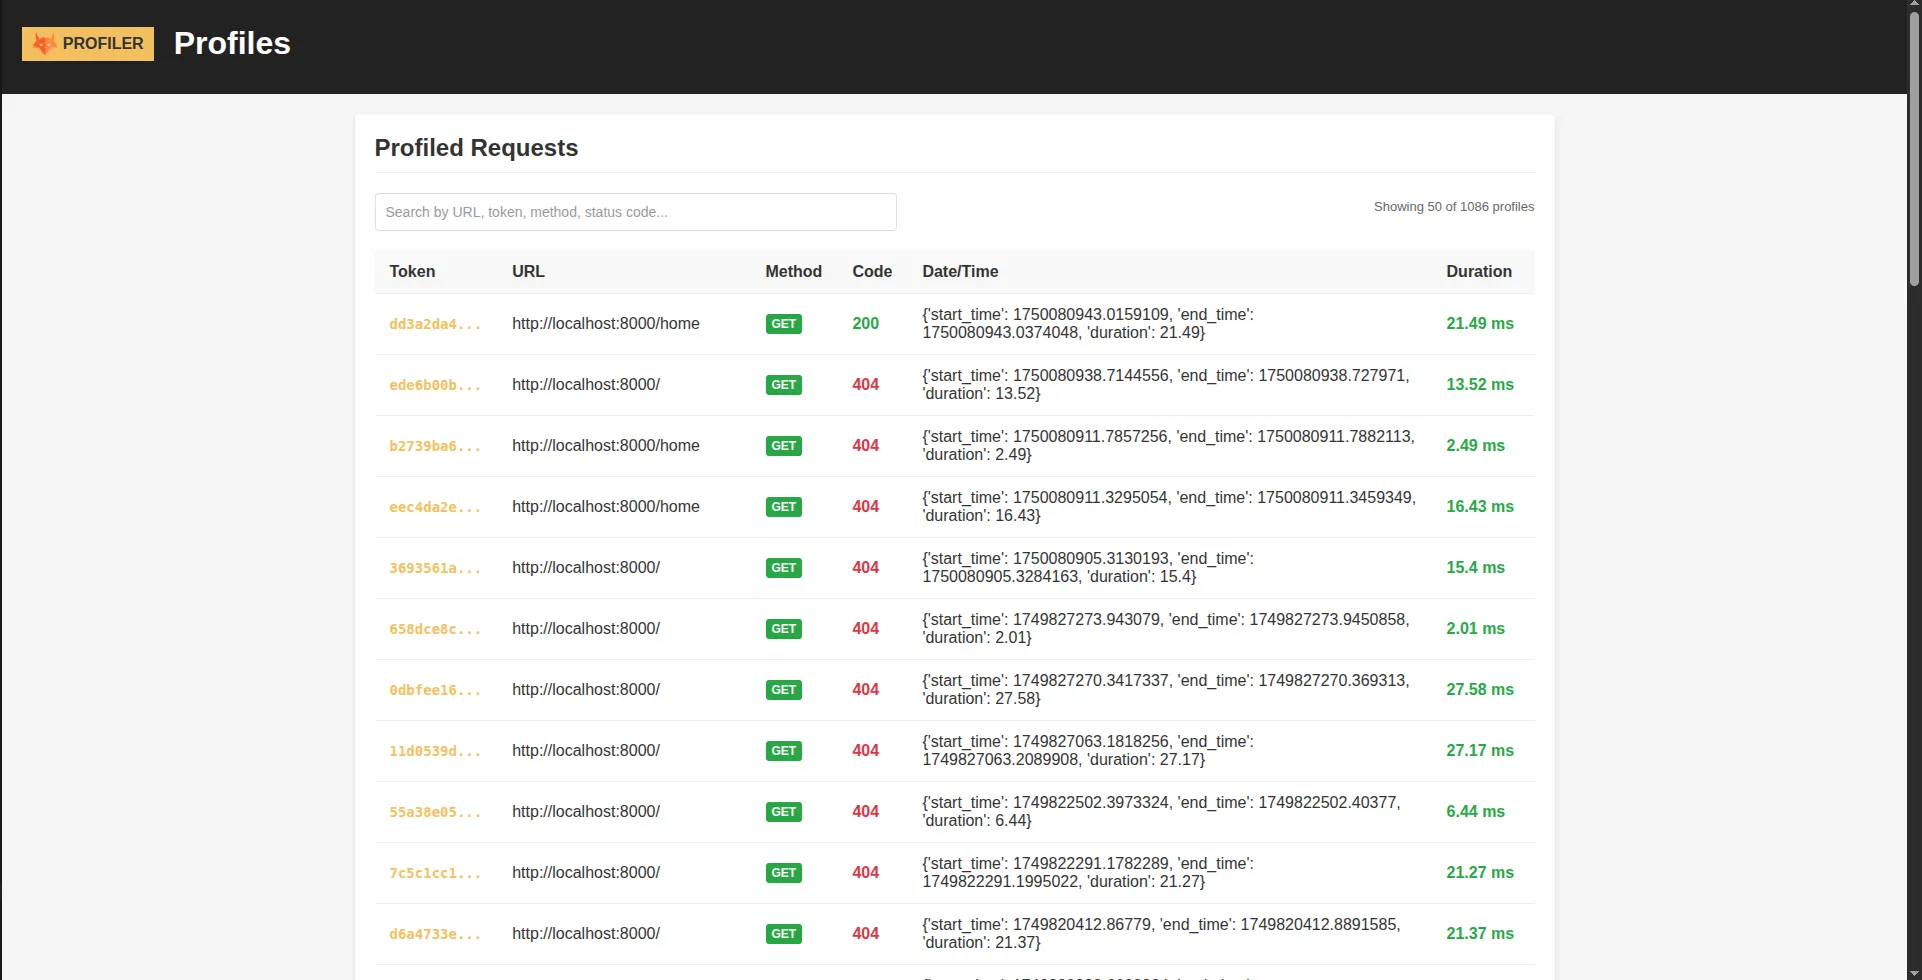Click the Token column header
This screenshot has width=1922, height=980.
(412, 271)
